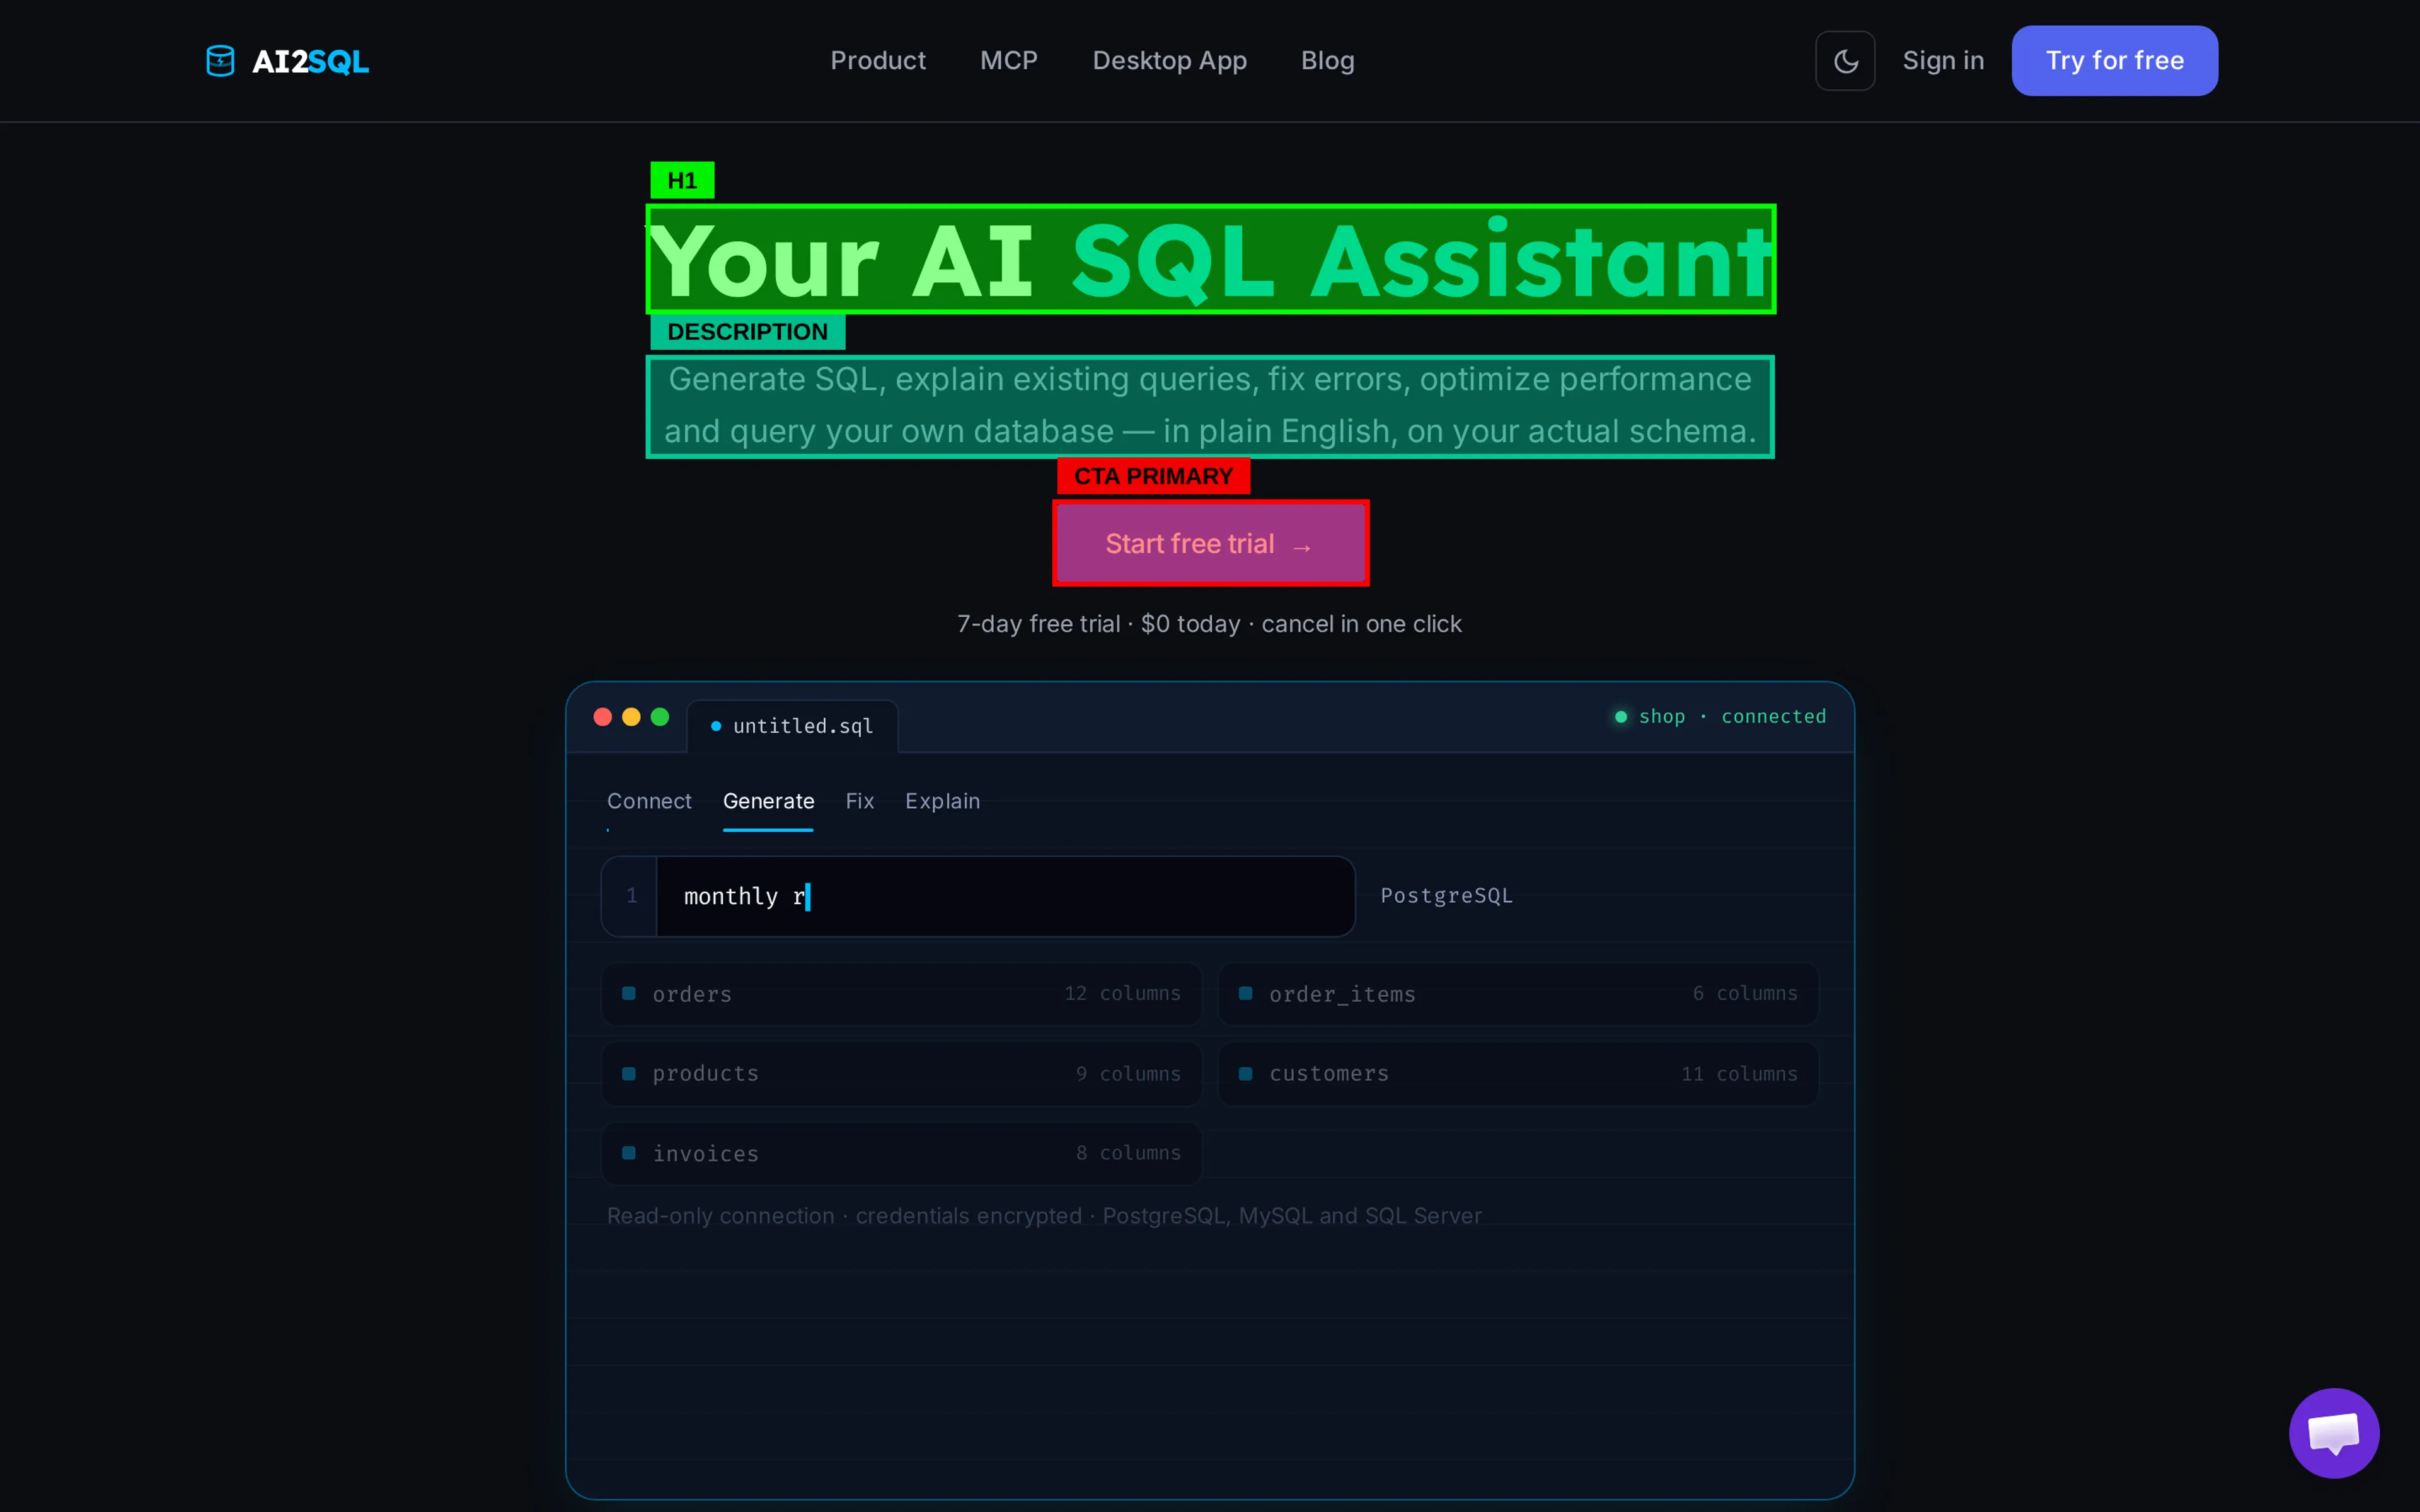Click the 'shop · connected' status text
2420x1512 pixels.
click(1732, 717)
